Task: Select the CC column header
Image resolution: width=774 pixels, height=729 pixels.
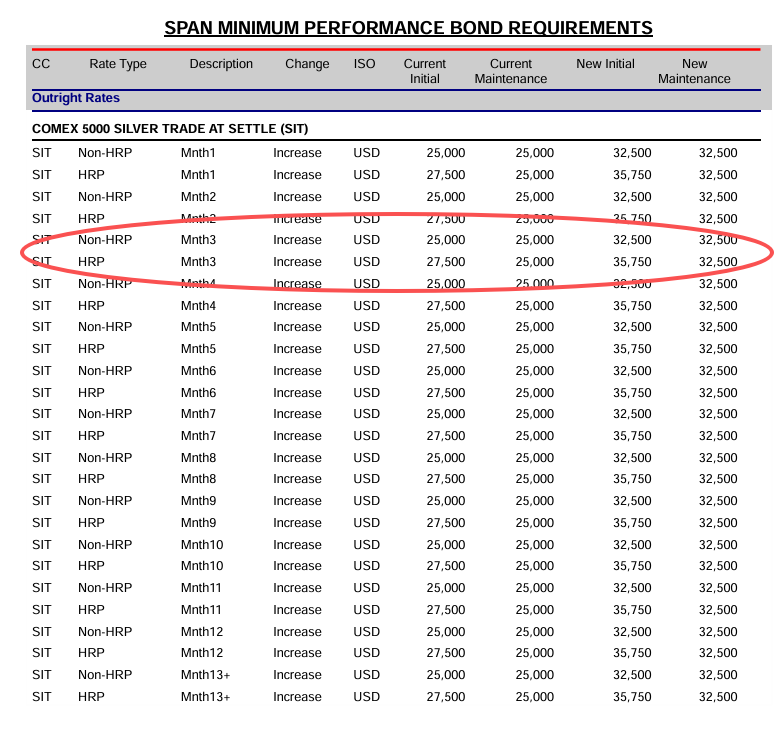Action: (41, 64)
